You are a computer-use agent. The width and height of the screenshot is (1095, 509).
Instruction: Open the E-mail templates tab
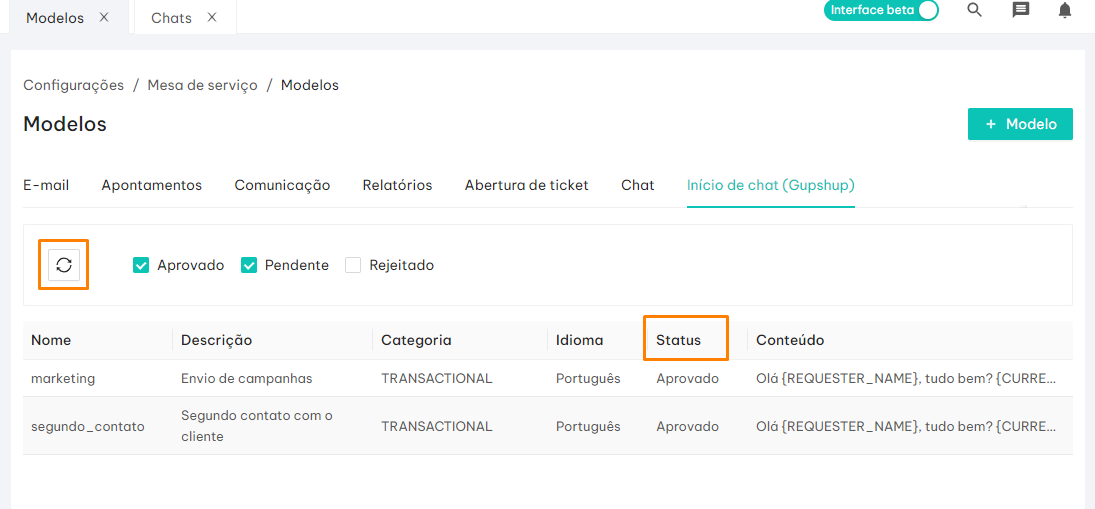click(46, 185)
